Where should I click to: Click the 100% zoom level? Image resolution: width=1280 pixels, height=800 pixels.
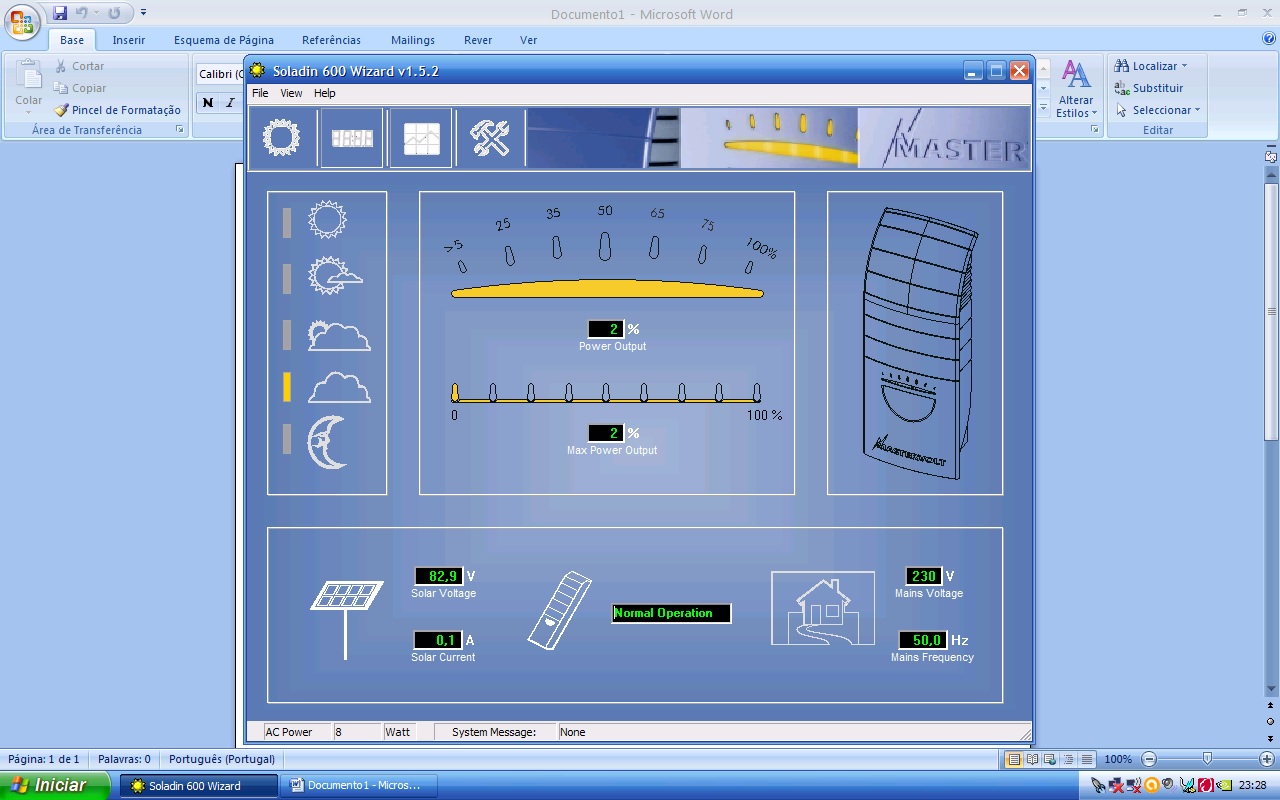[x=1118, y=760]
